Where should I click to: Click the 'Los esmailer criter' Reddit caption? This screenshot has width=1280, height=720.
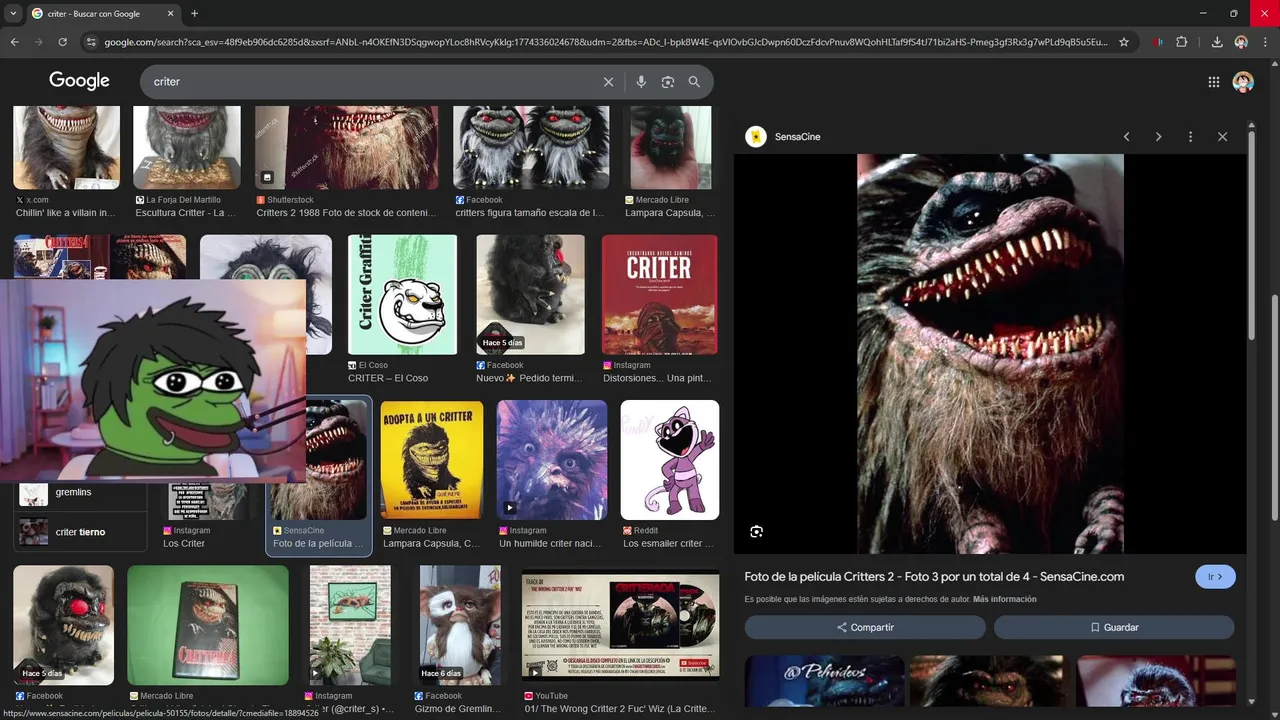click(x=668, y=544)
